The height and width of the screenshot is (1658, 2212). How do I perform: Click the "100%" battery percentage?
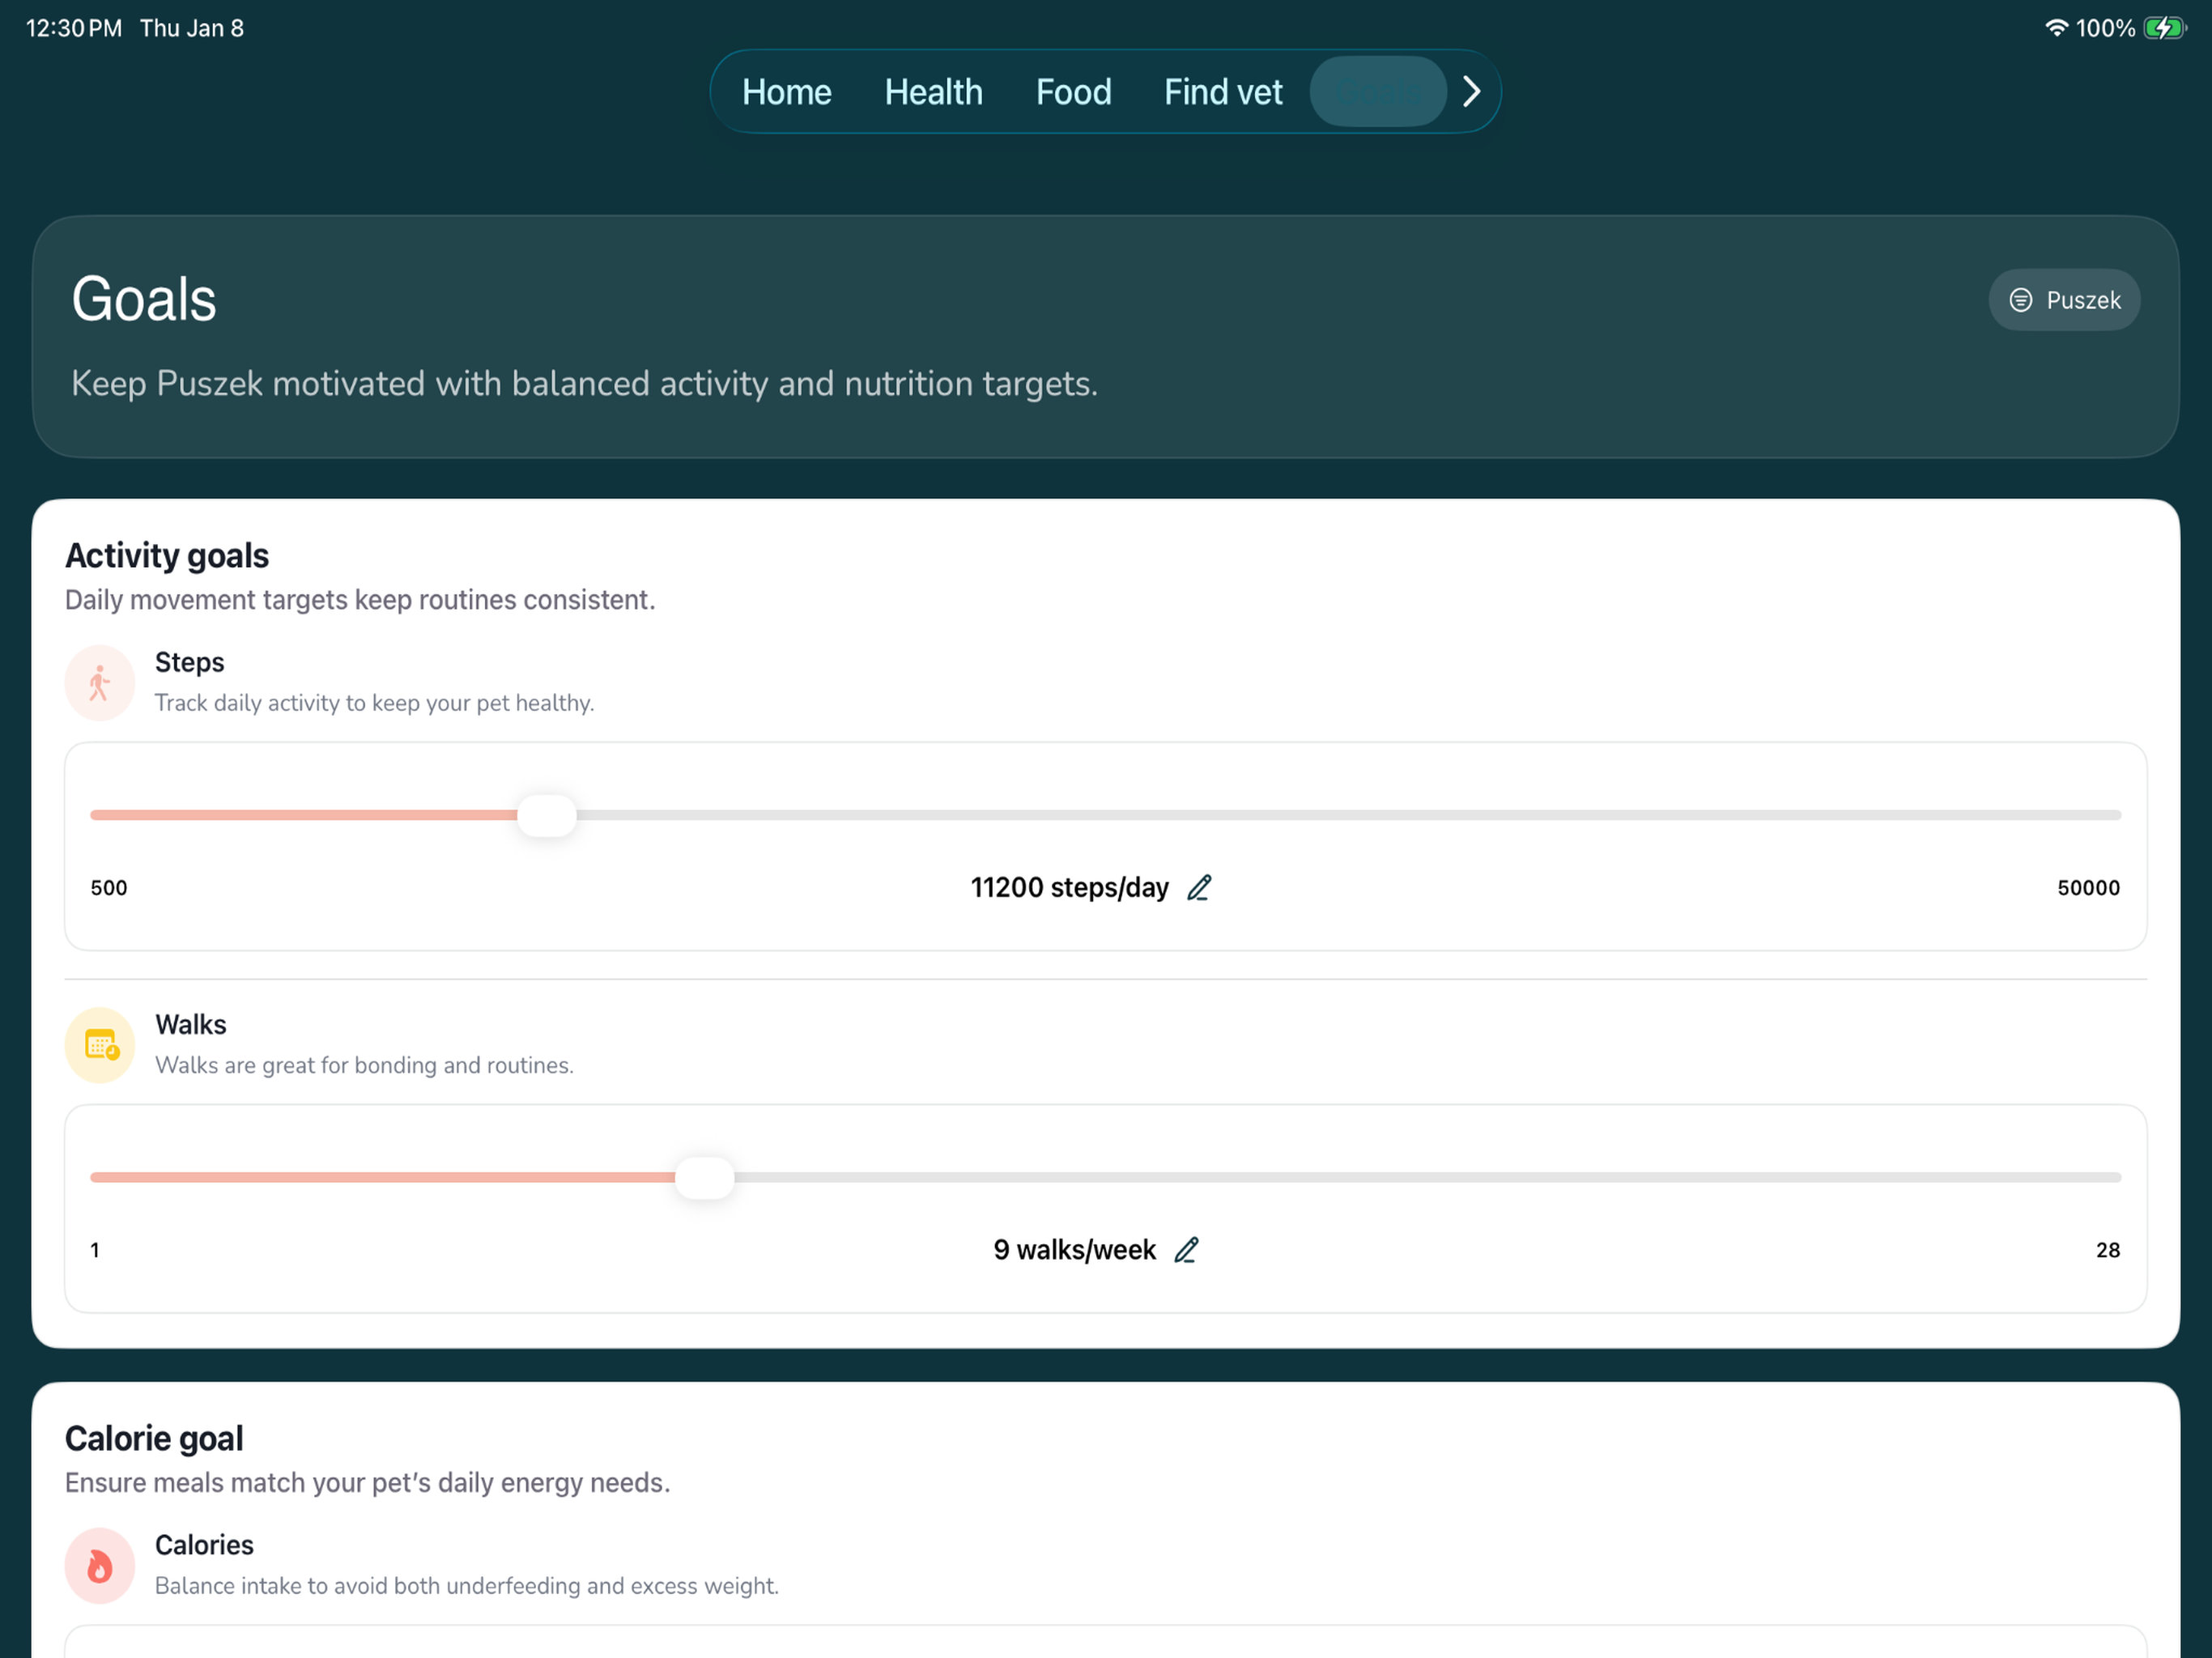(x=2104, y=28)
